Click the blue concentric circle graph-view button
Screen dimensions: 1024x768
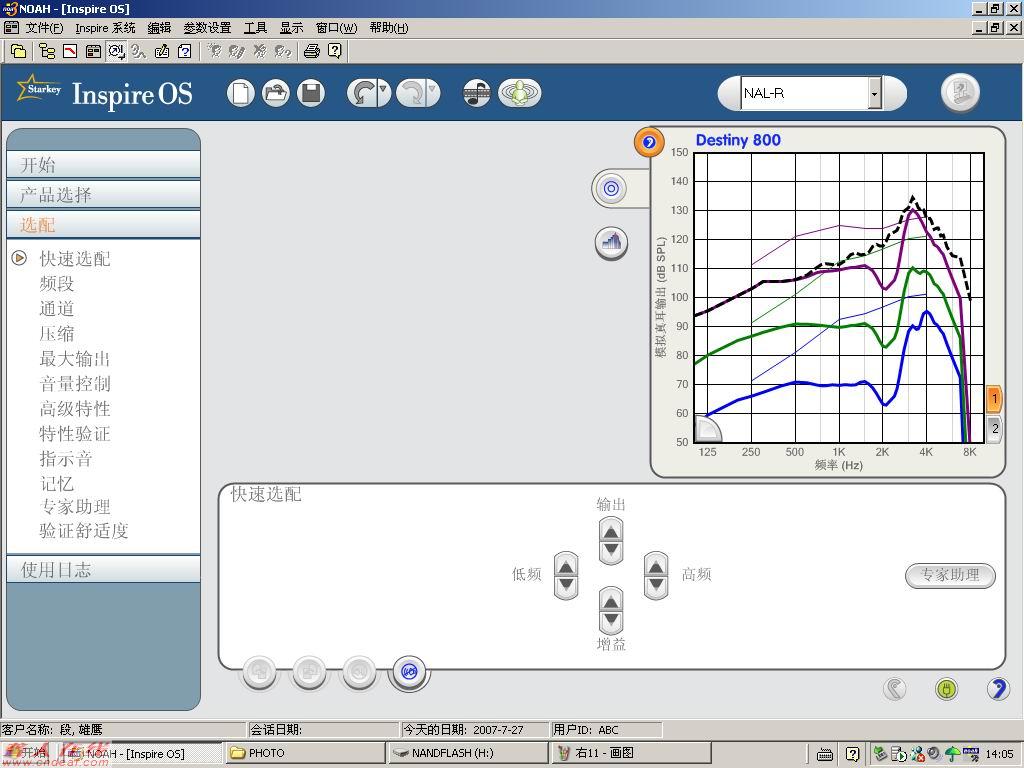[x=611, y=189]
